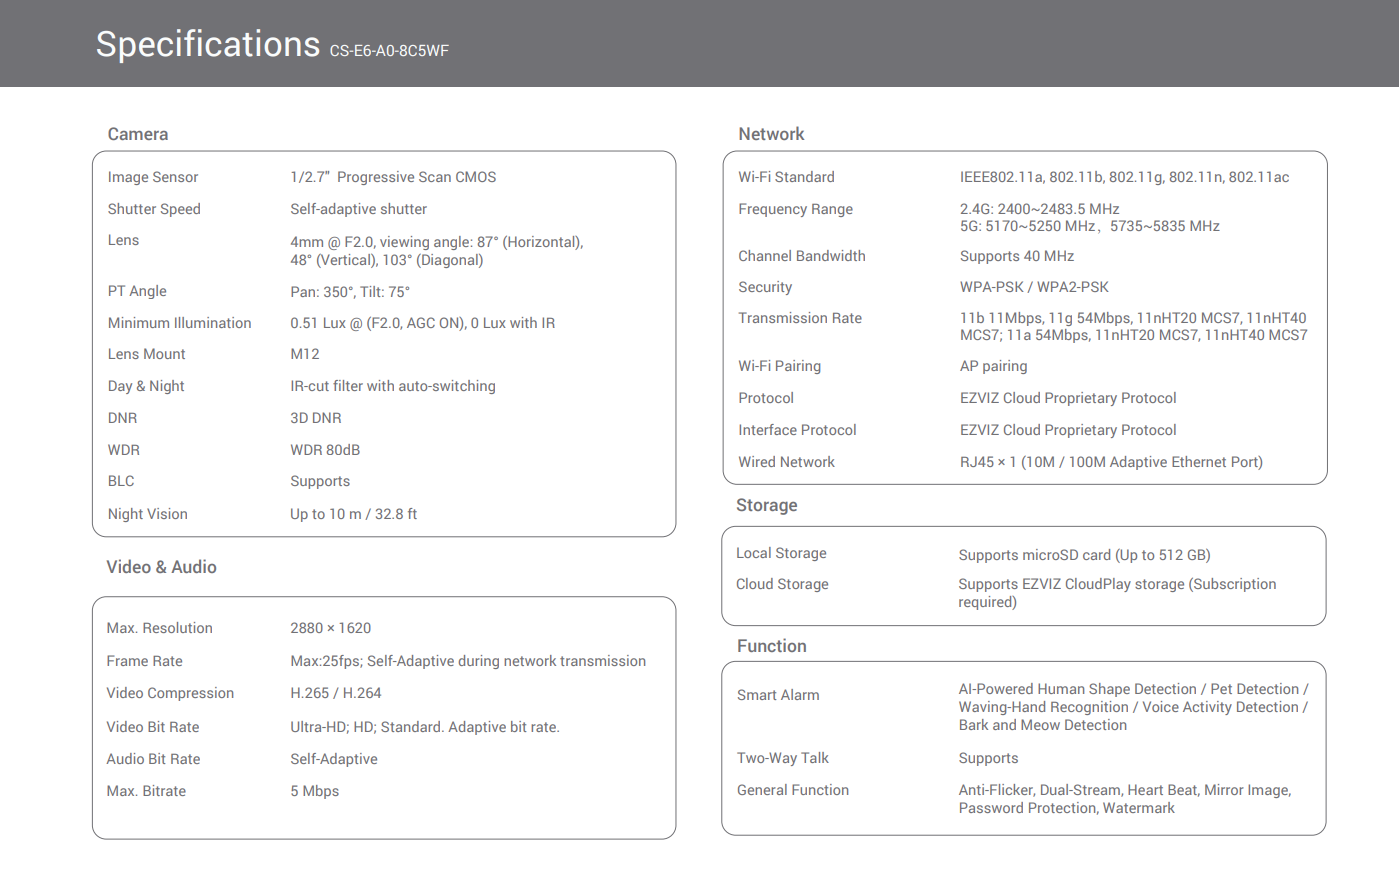Click the Local Storage label
The image size is (1399, 870).
point(781,553)
